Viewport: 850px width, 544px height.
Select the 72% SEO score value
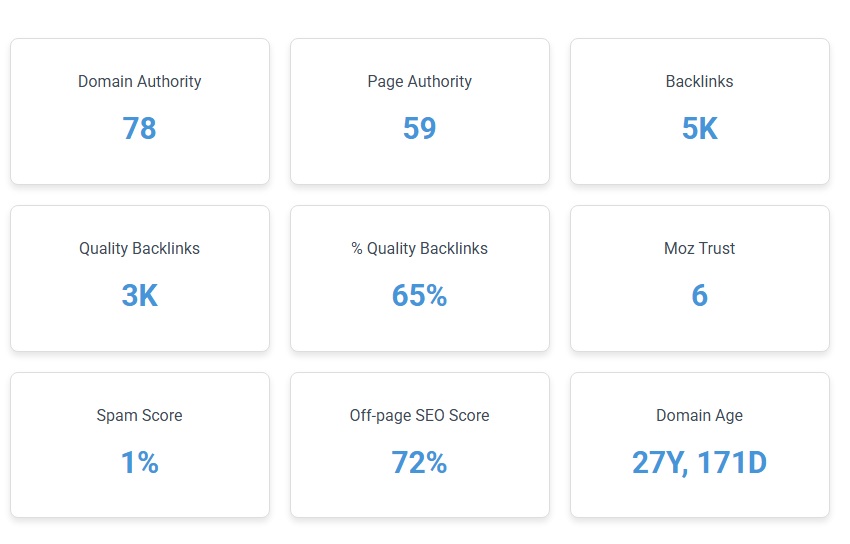pyautogui.click(x=420, y=462)
